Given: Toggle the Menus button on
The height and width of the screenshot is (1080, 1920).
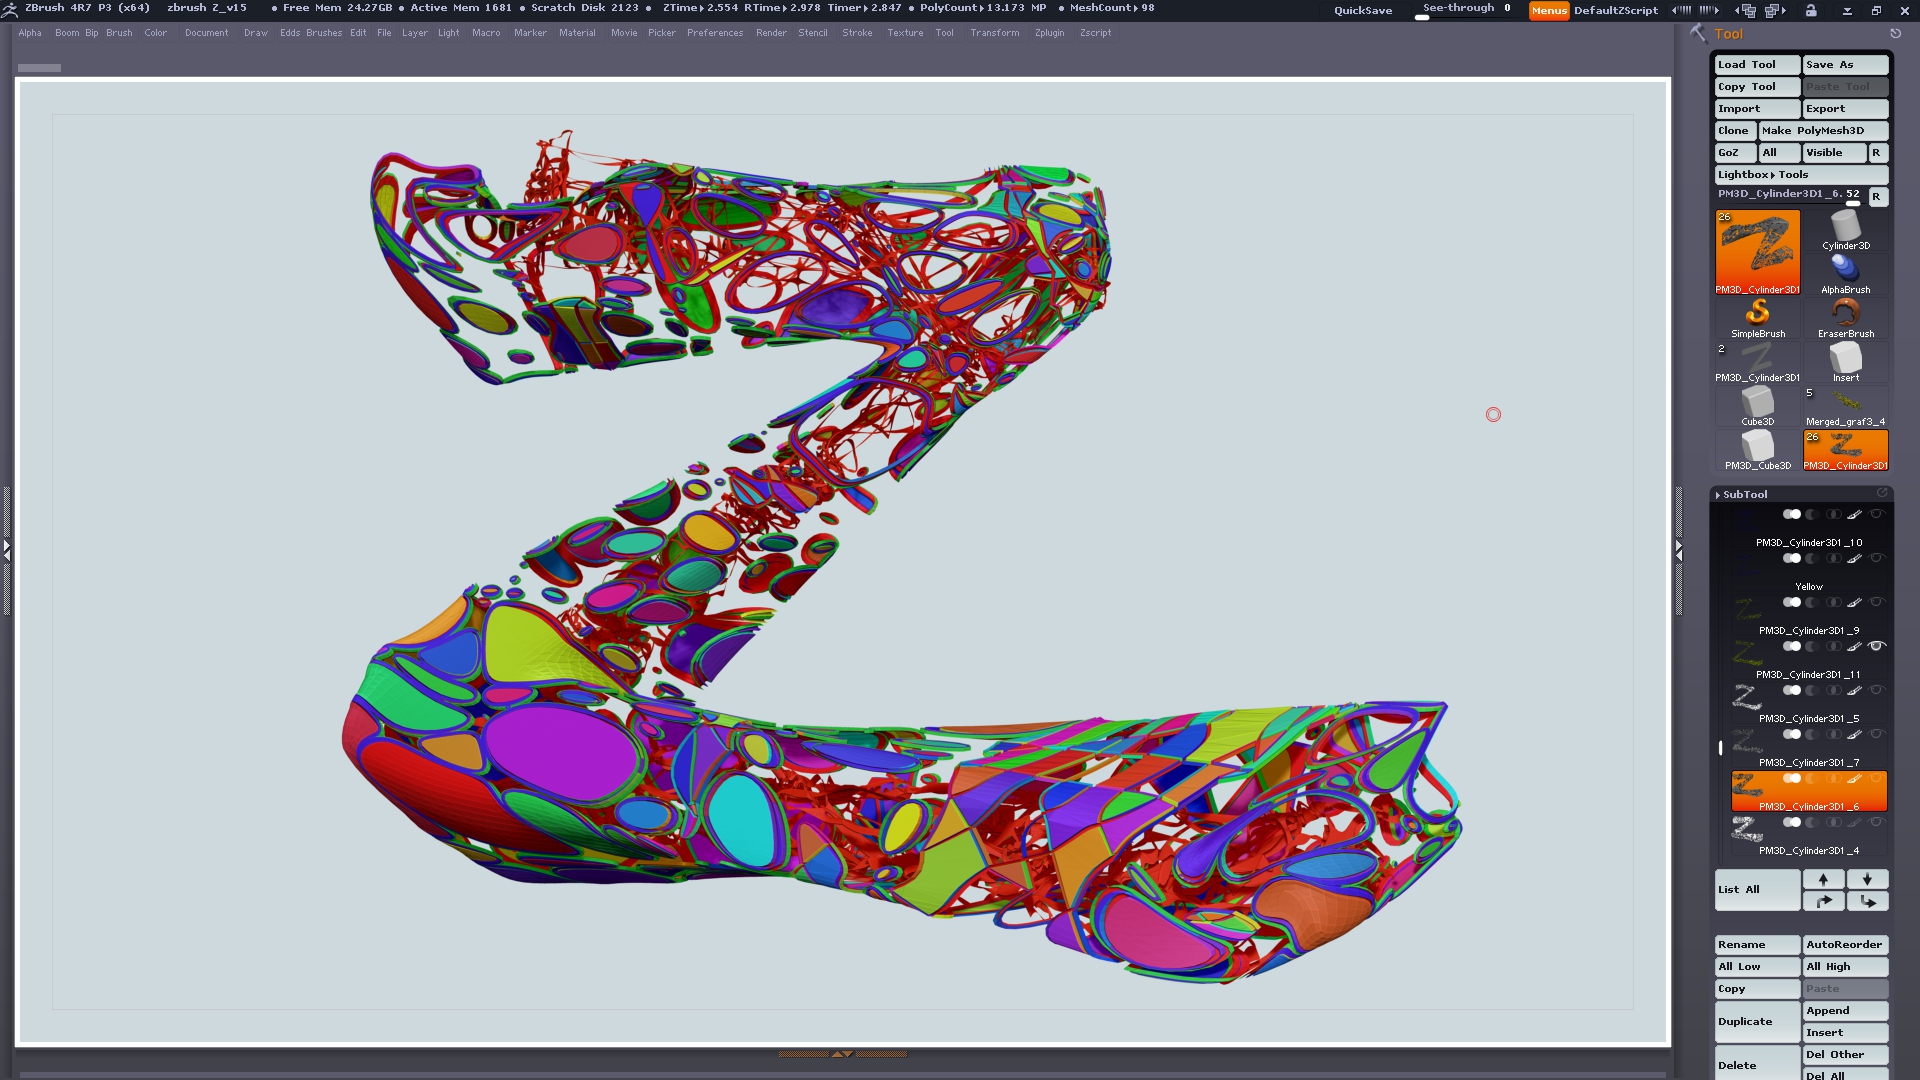Looking at the screenshot, I should pos(1548,10).
